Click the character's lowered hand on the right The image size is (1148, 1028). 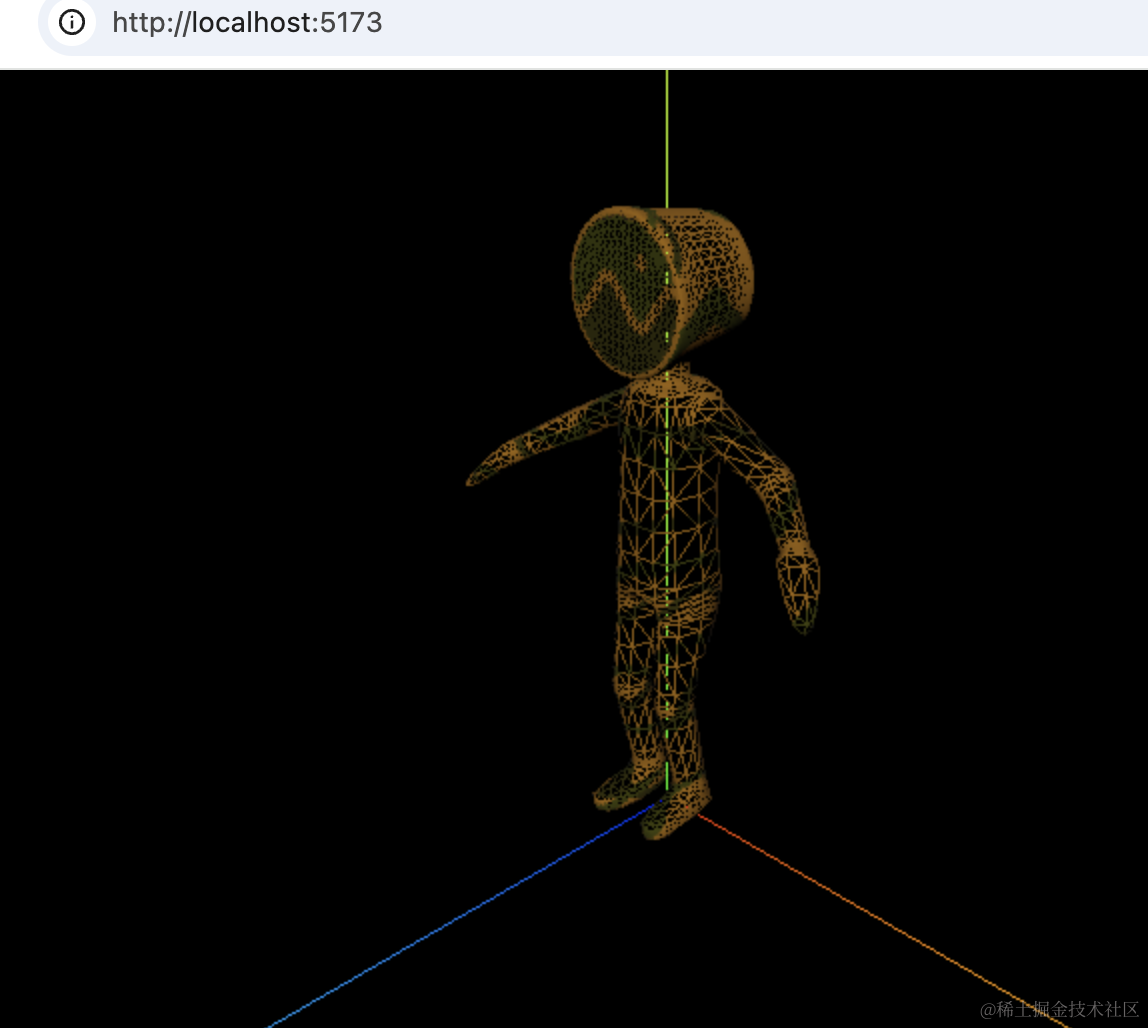tap(798, 587)
